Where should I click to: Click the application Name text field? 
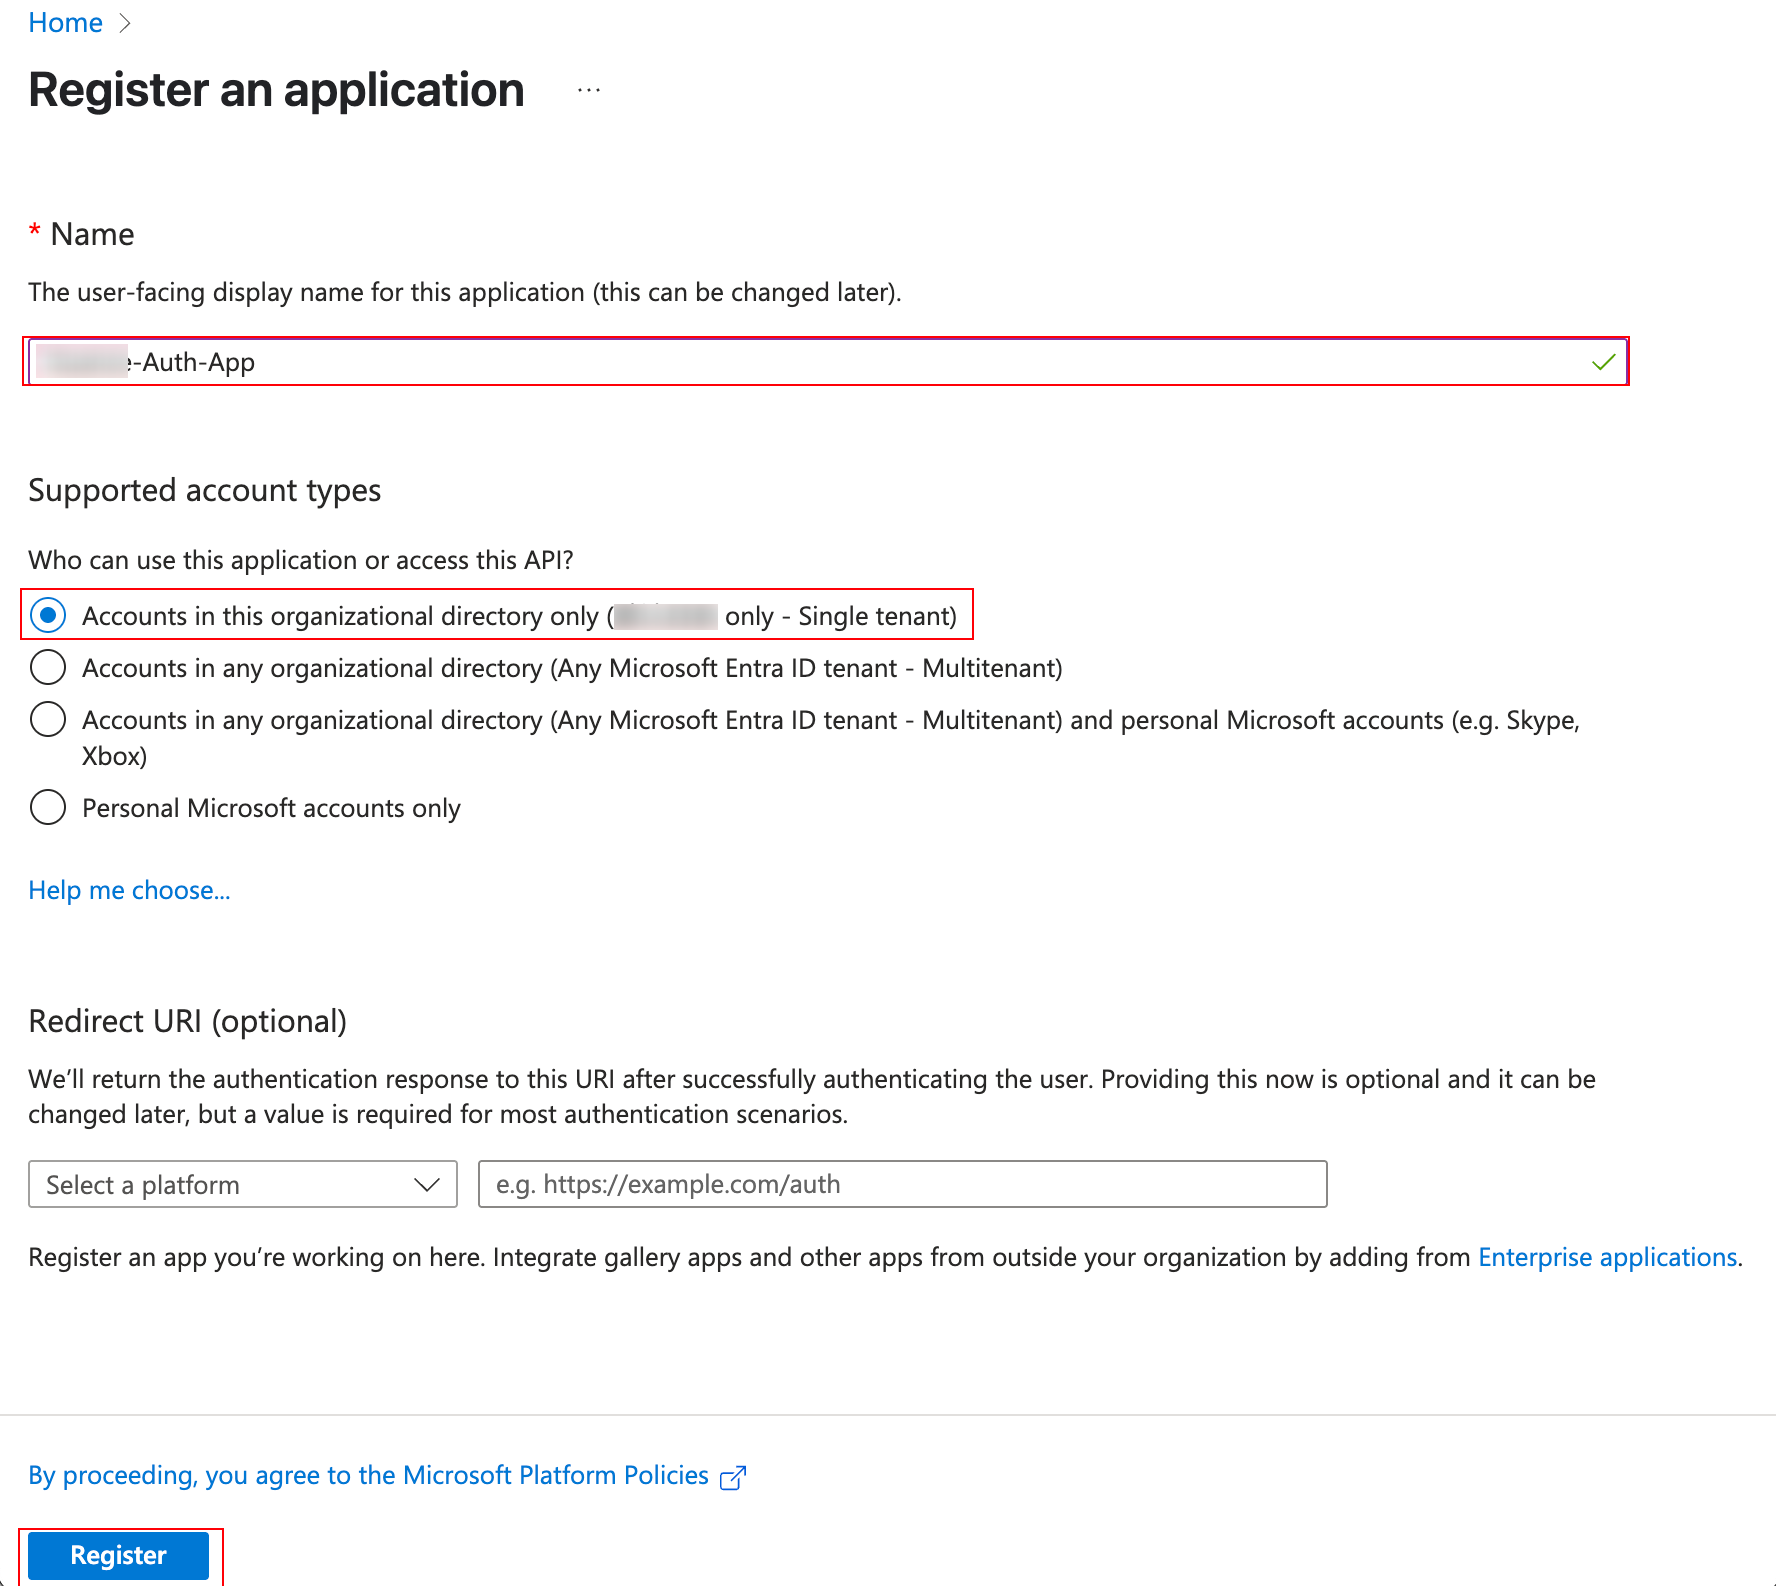point(800,362)
